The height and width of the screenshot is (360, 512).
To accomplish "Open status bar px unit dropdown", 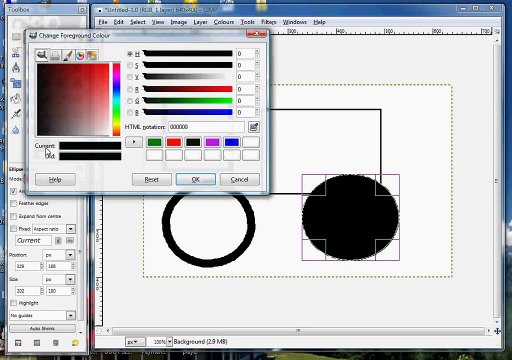I will [x=135, y=342].
